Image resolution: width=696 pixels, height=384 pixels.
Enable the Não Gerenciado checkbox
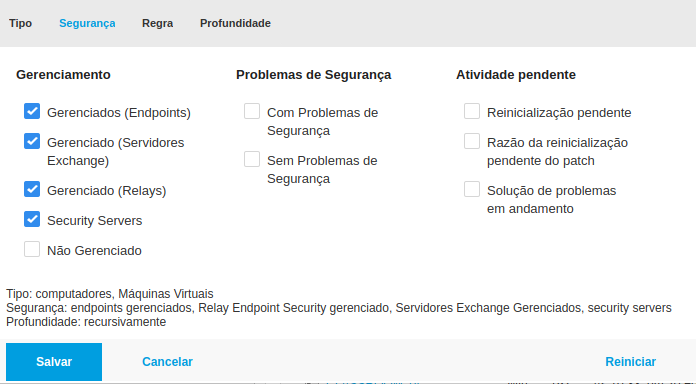tap(32, 249)
